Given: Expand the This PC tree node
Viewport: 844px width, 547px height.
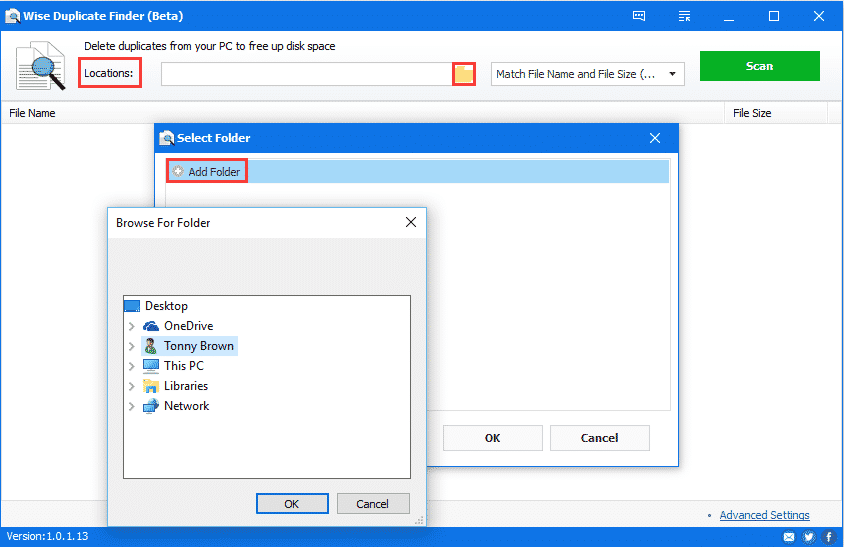Looking at the screenshot, I should (x=131, y=366).
